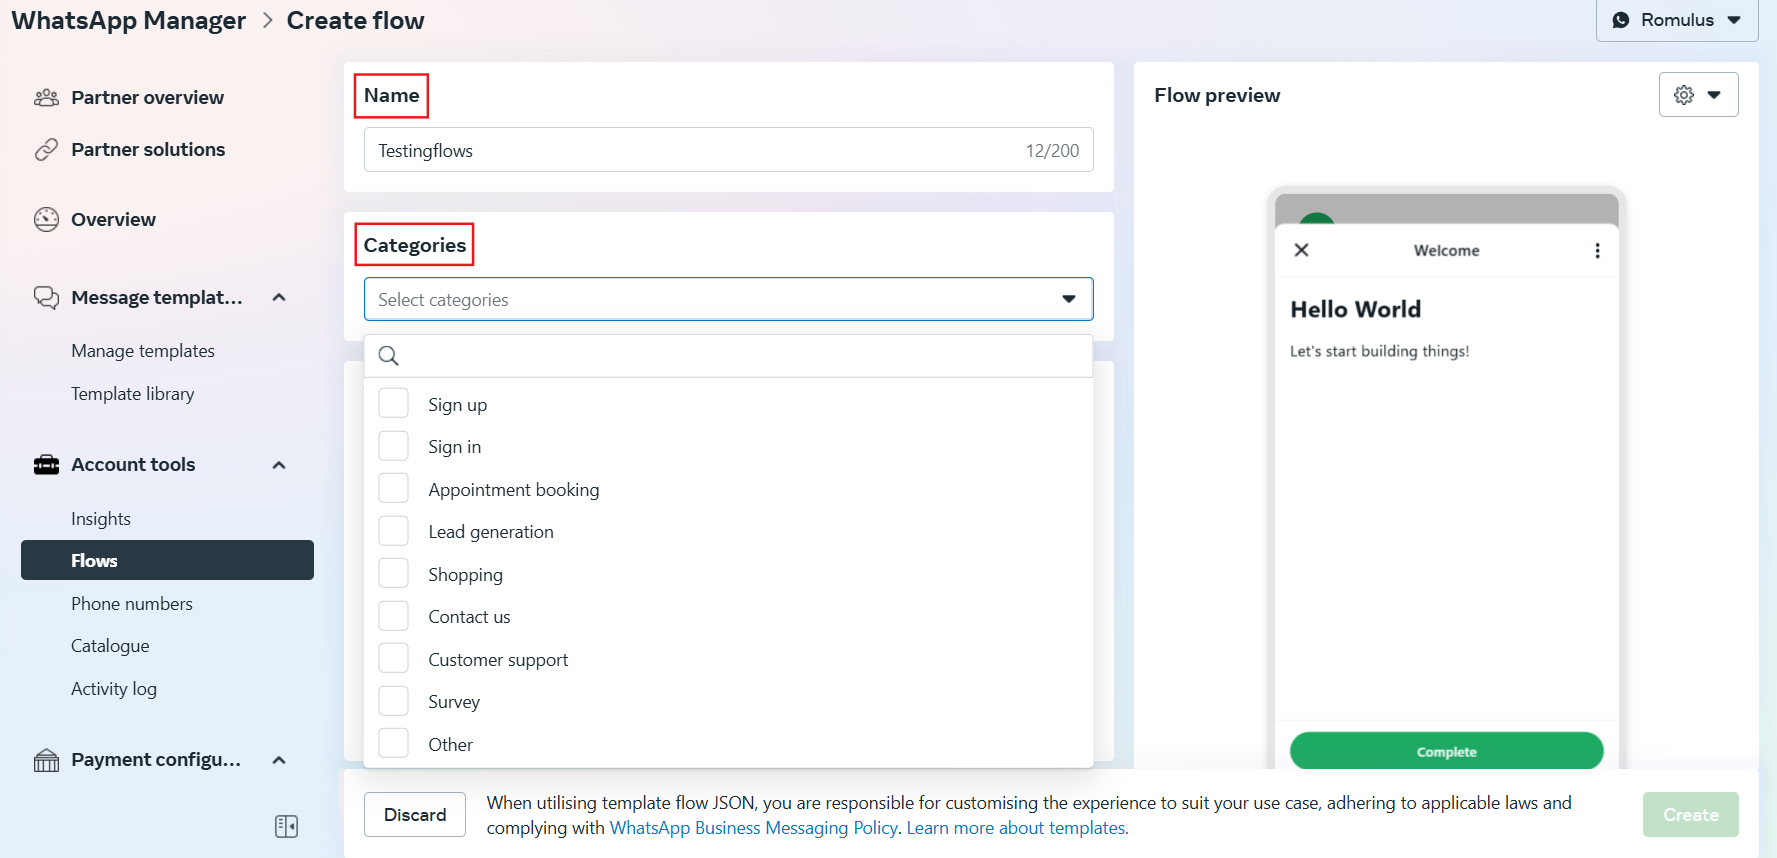
Task: Close the flow preview with X icon
Action: [x=1301, y=250]
